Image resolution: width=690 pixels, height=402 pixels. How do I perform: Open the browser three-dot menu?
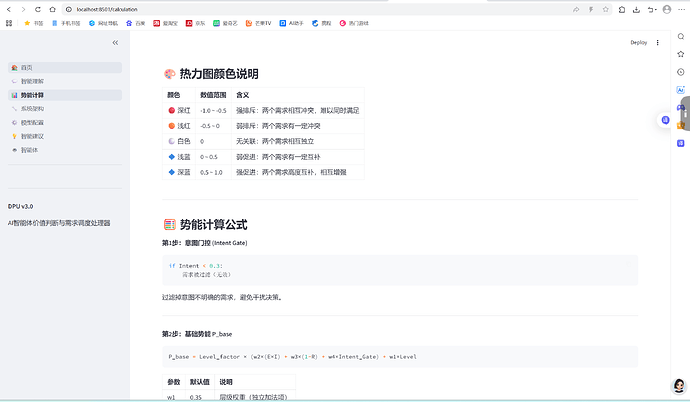(681, 9)
